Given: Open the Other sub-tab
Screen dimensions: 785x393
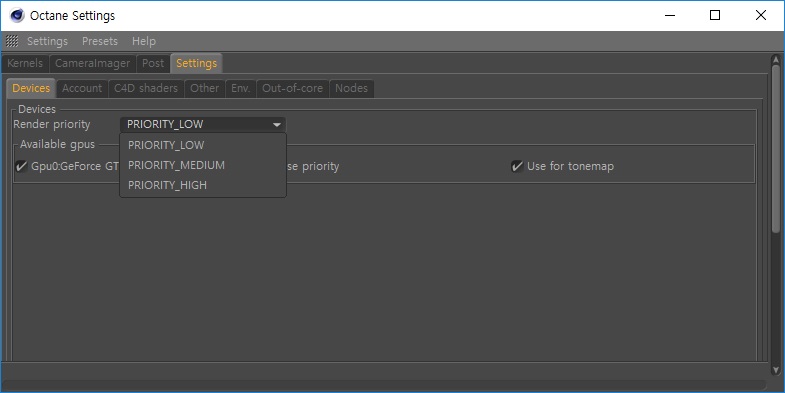Looking at the screenshot, I should pyautogui.click(x=204, y=88).
